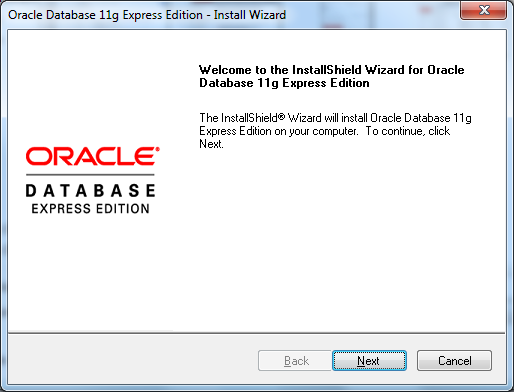Click the EXPRESS EDITION label in the logo
Viewport: 514px width, 392px height.
(x=90, y=209)
